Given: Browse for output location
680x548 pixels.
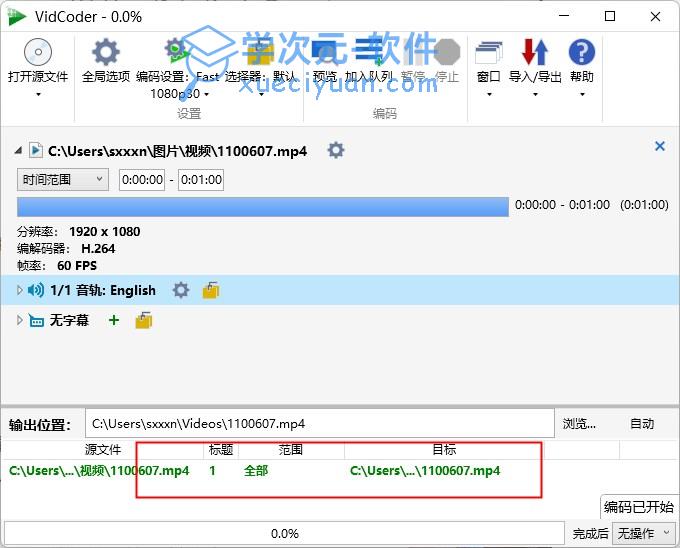Looking at the screenshot, I should coord(579,424).
